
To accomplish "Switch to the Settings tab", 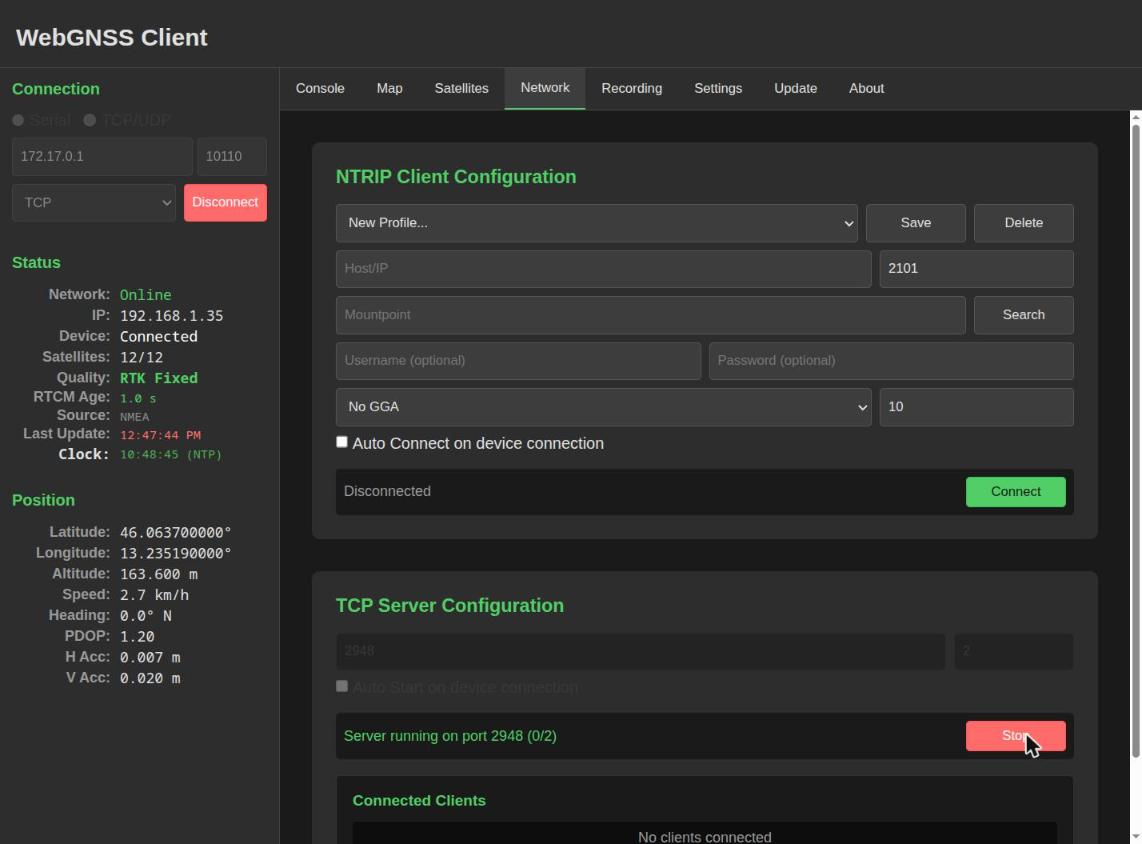I will 718,88.
